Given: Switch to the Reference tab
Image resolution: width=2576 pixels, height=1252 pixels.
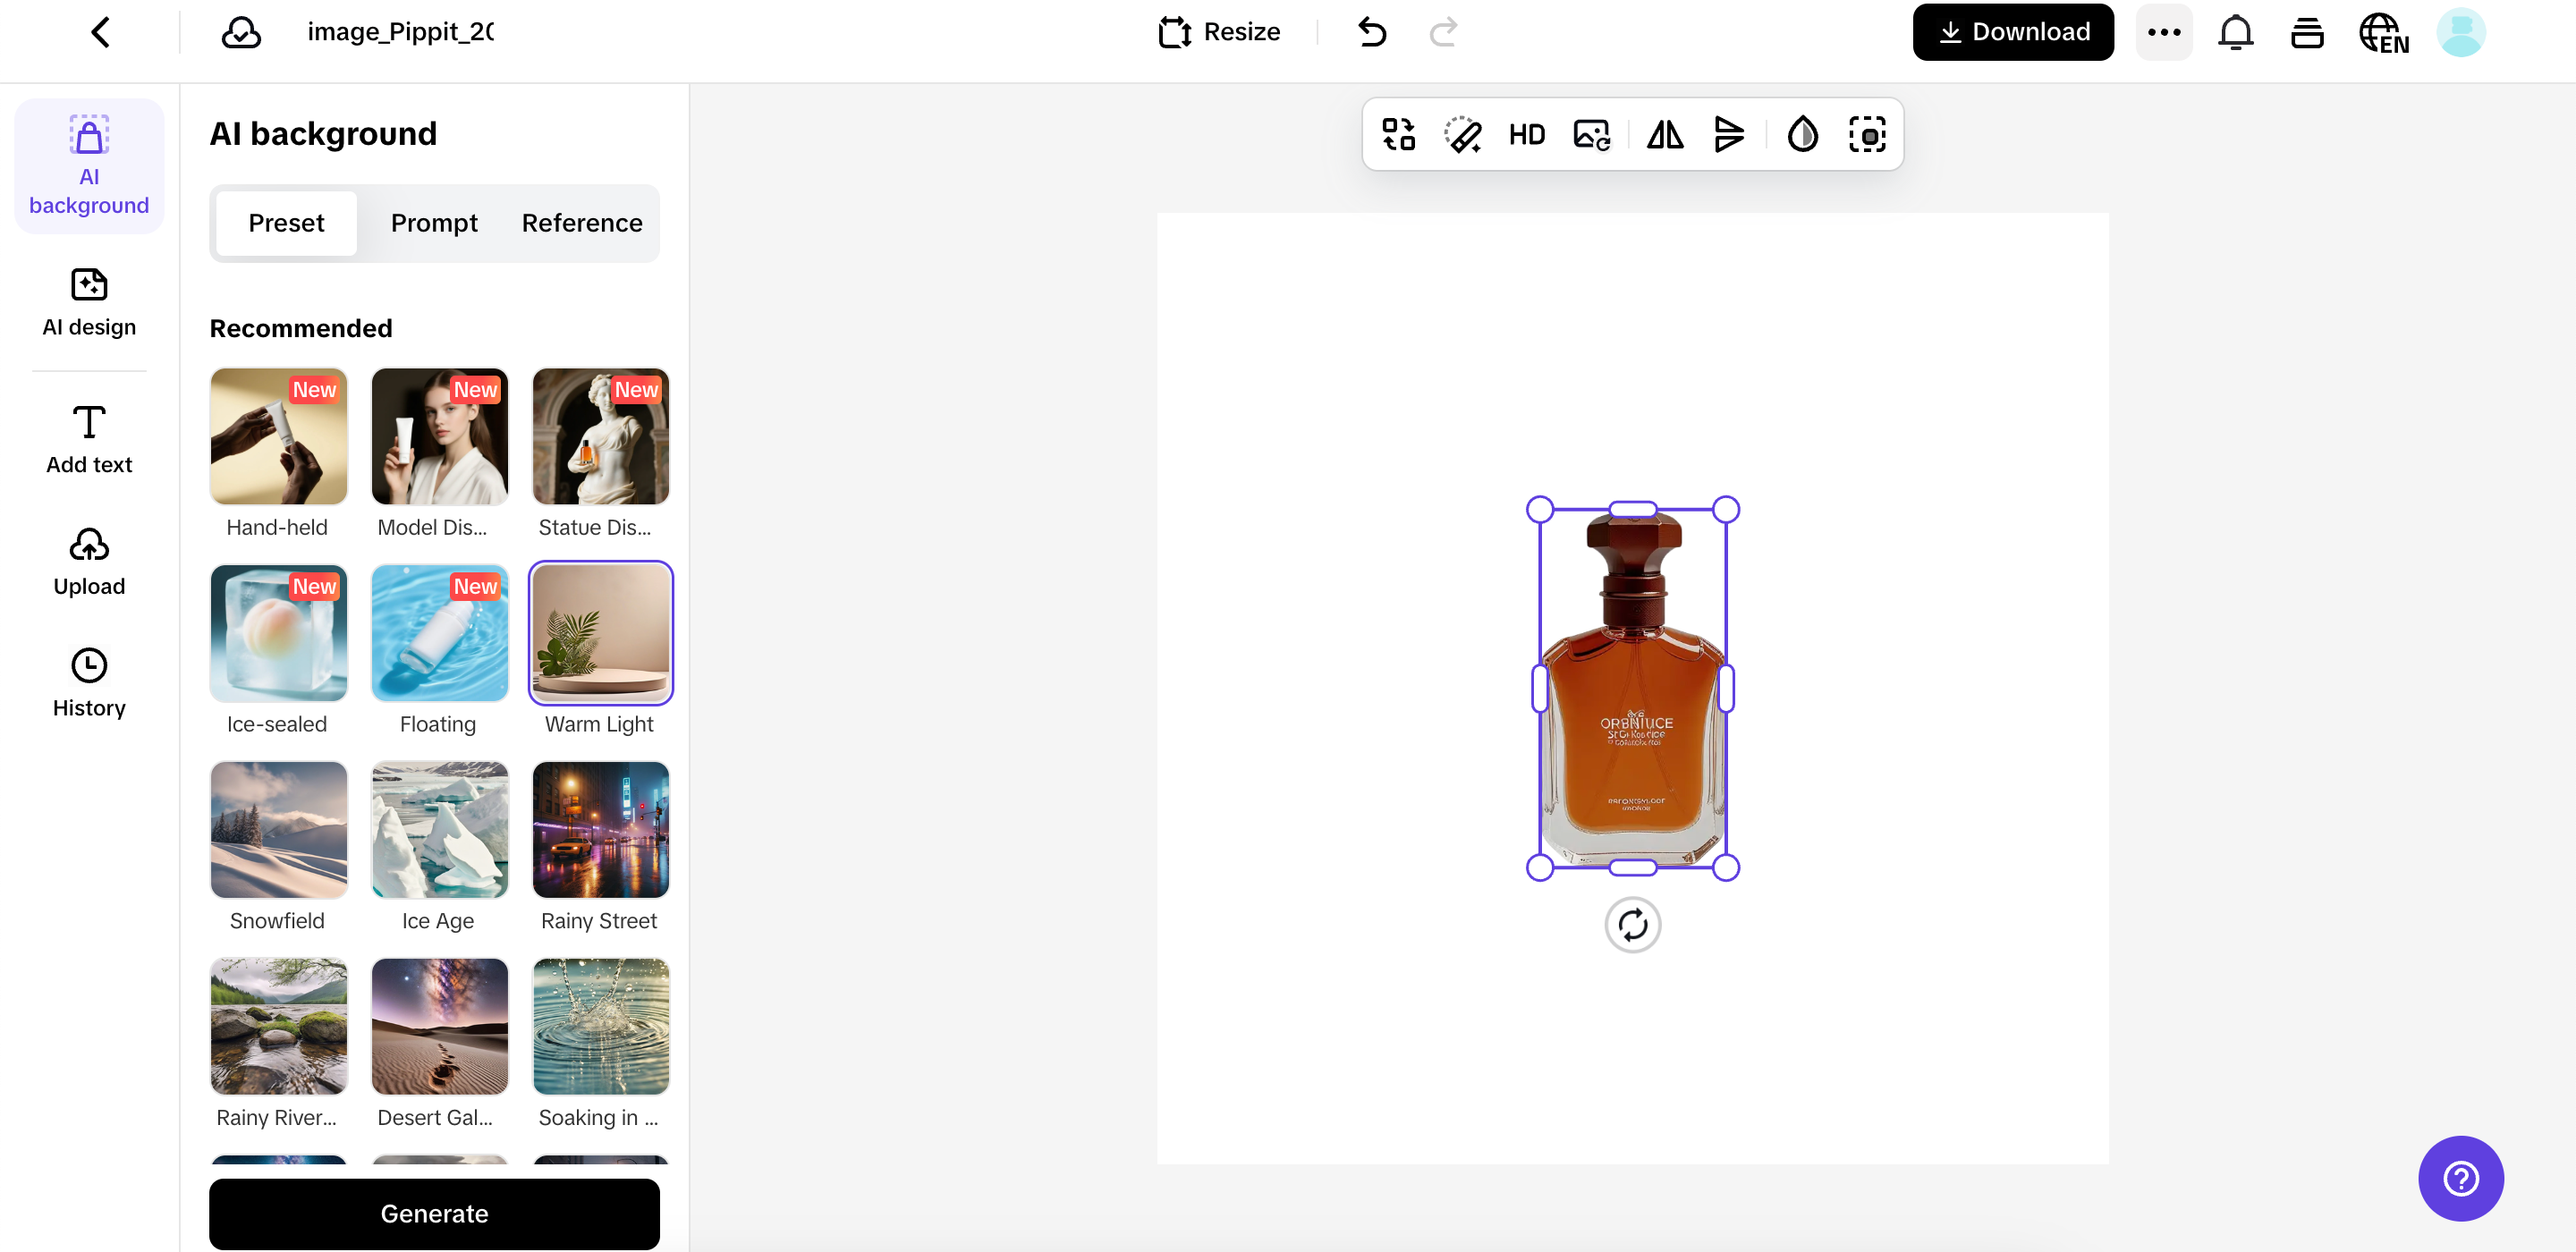Looking at the screenshot, I should coord(581,223).
